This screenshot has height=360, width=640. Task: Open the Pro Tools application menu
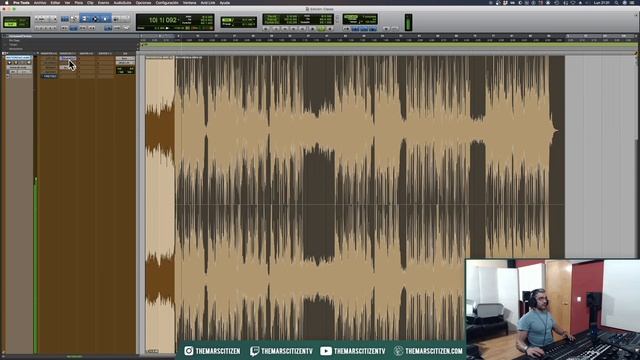click(x=21, y=2)
